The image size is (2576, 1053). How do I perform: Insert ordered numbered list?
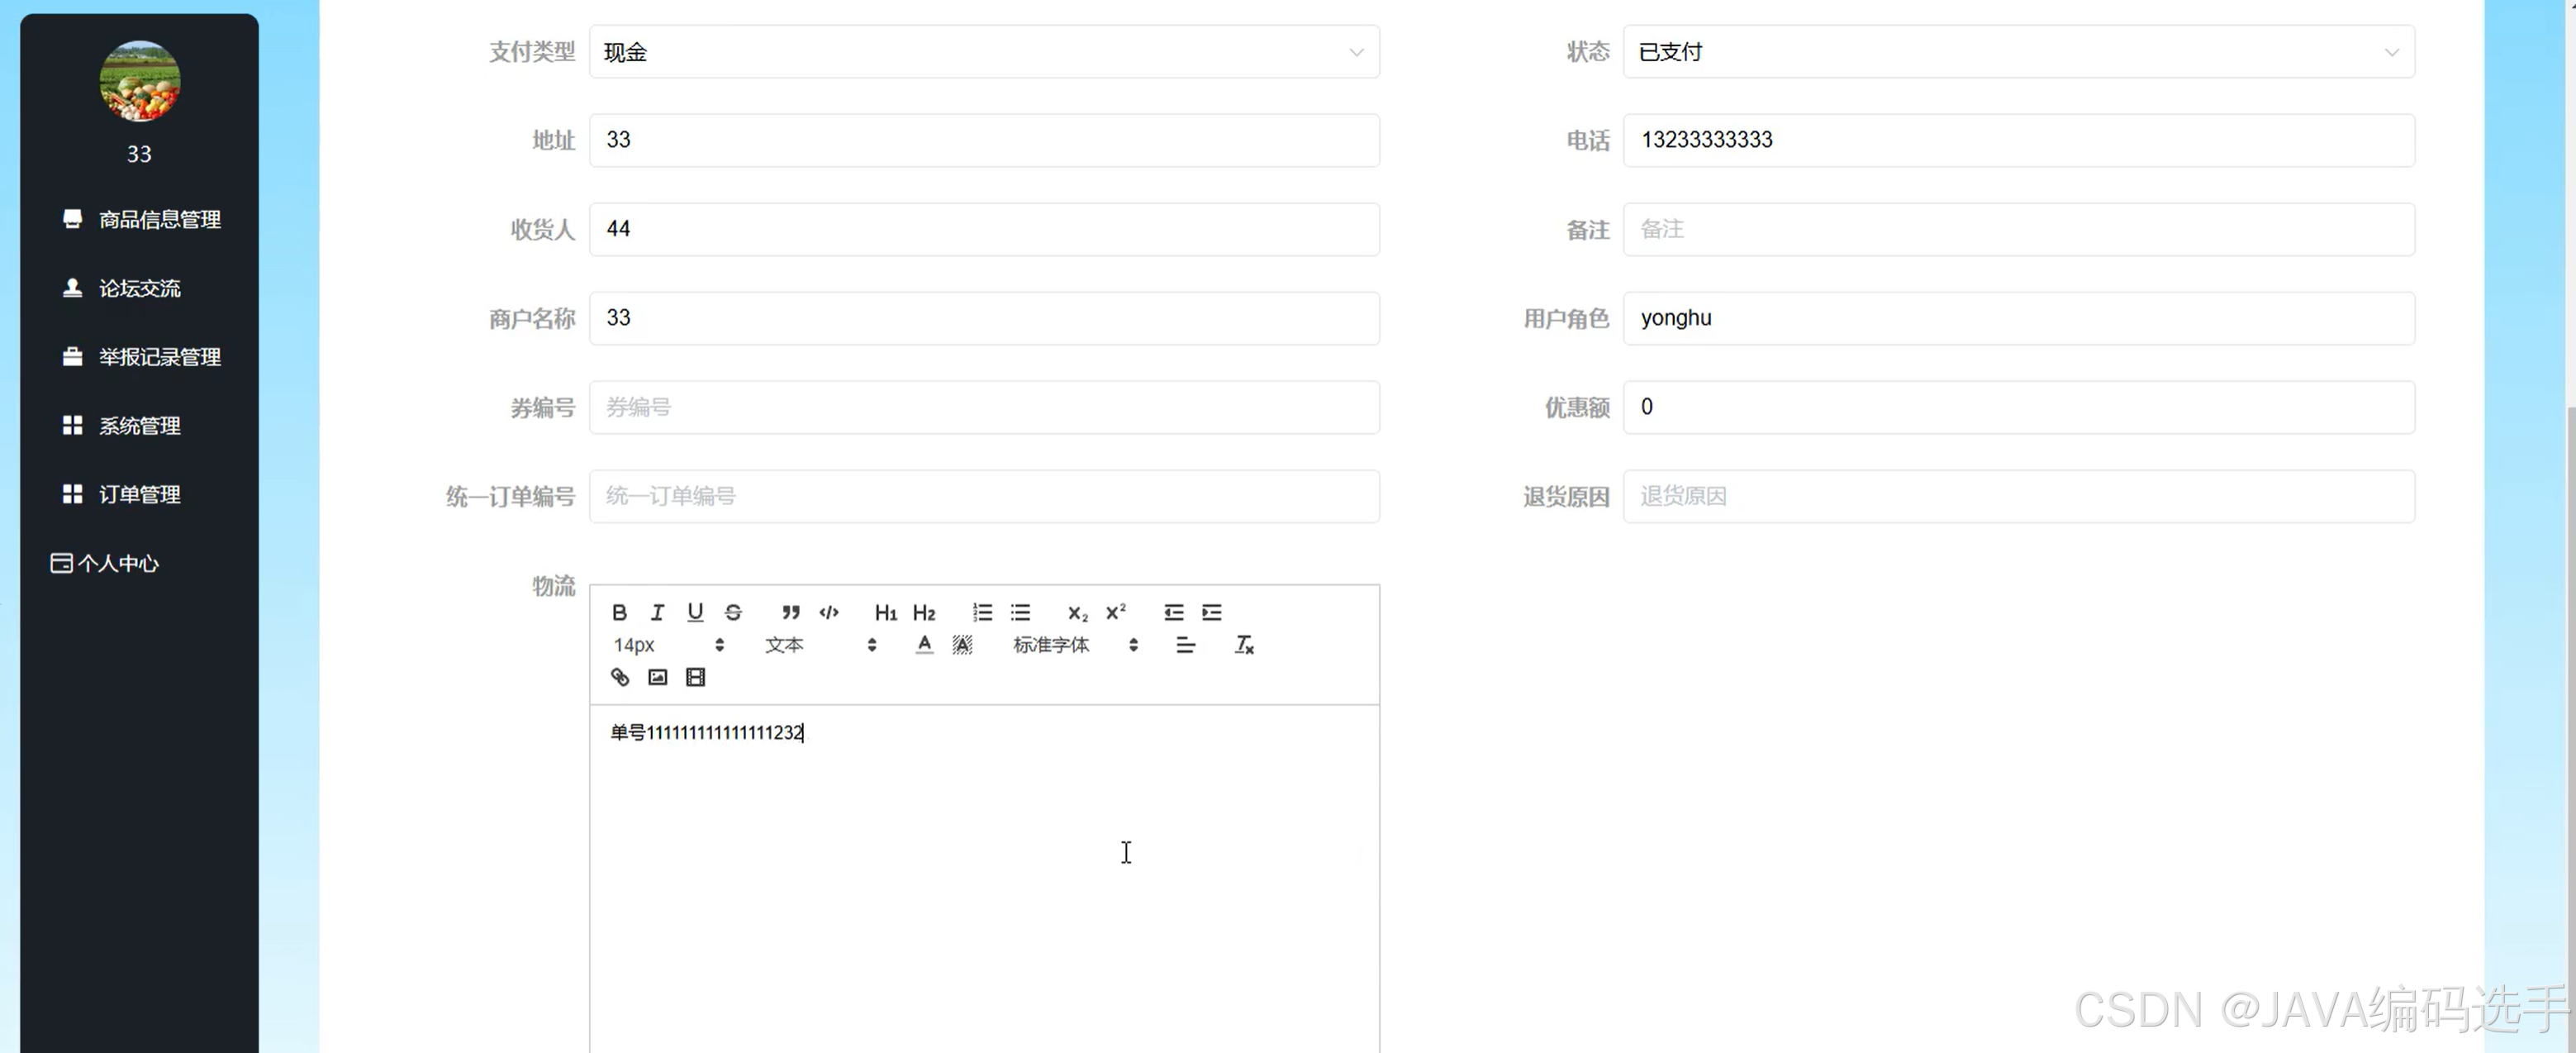pyautogui.click(x=982, y=612)
